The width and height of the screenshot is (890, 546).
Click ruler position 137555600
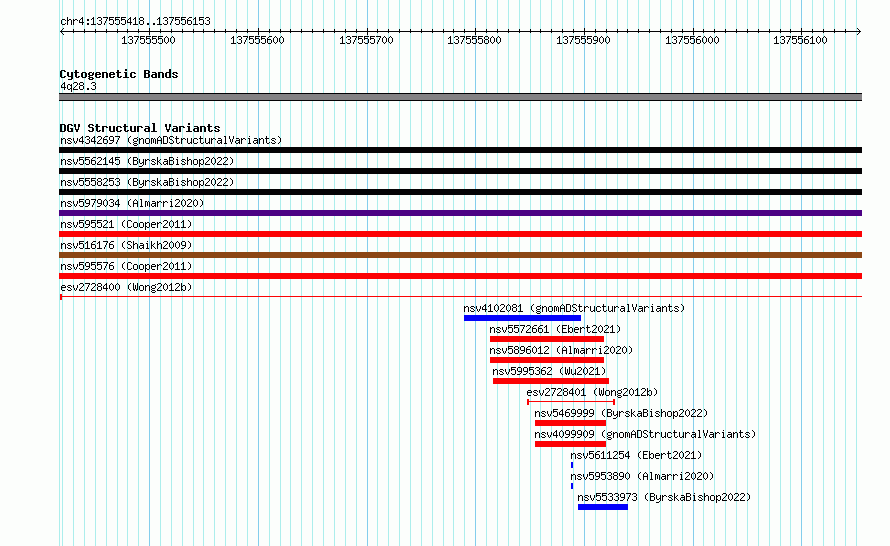tap(257, 40)
